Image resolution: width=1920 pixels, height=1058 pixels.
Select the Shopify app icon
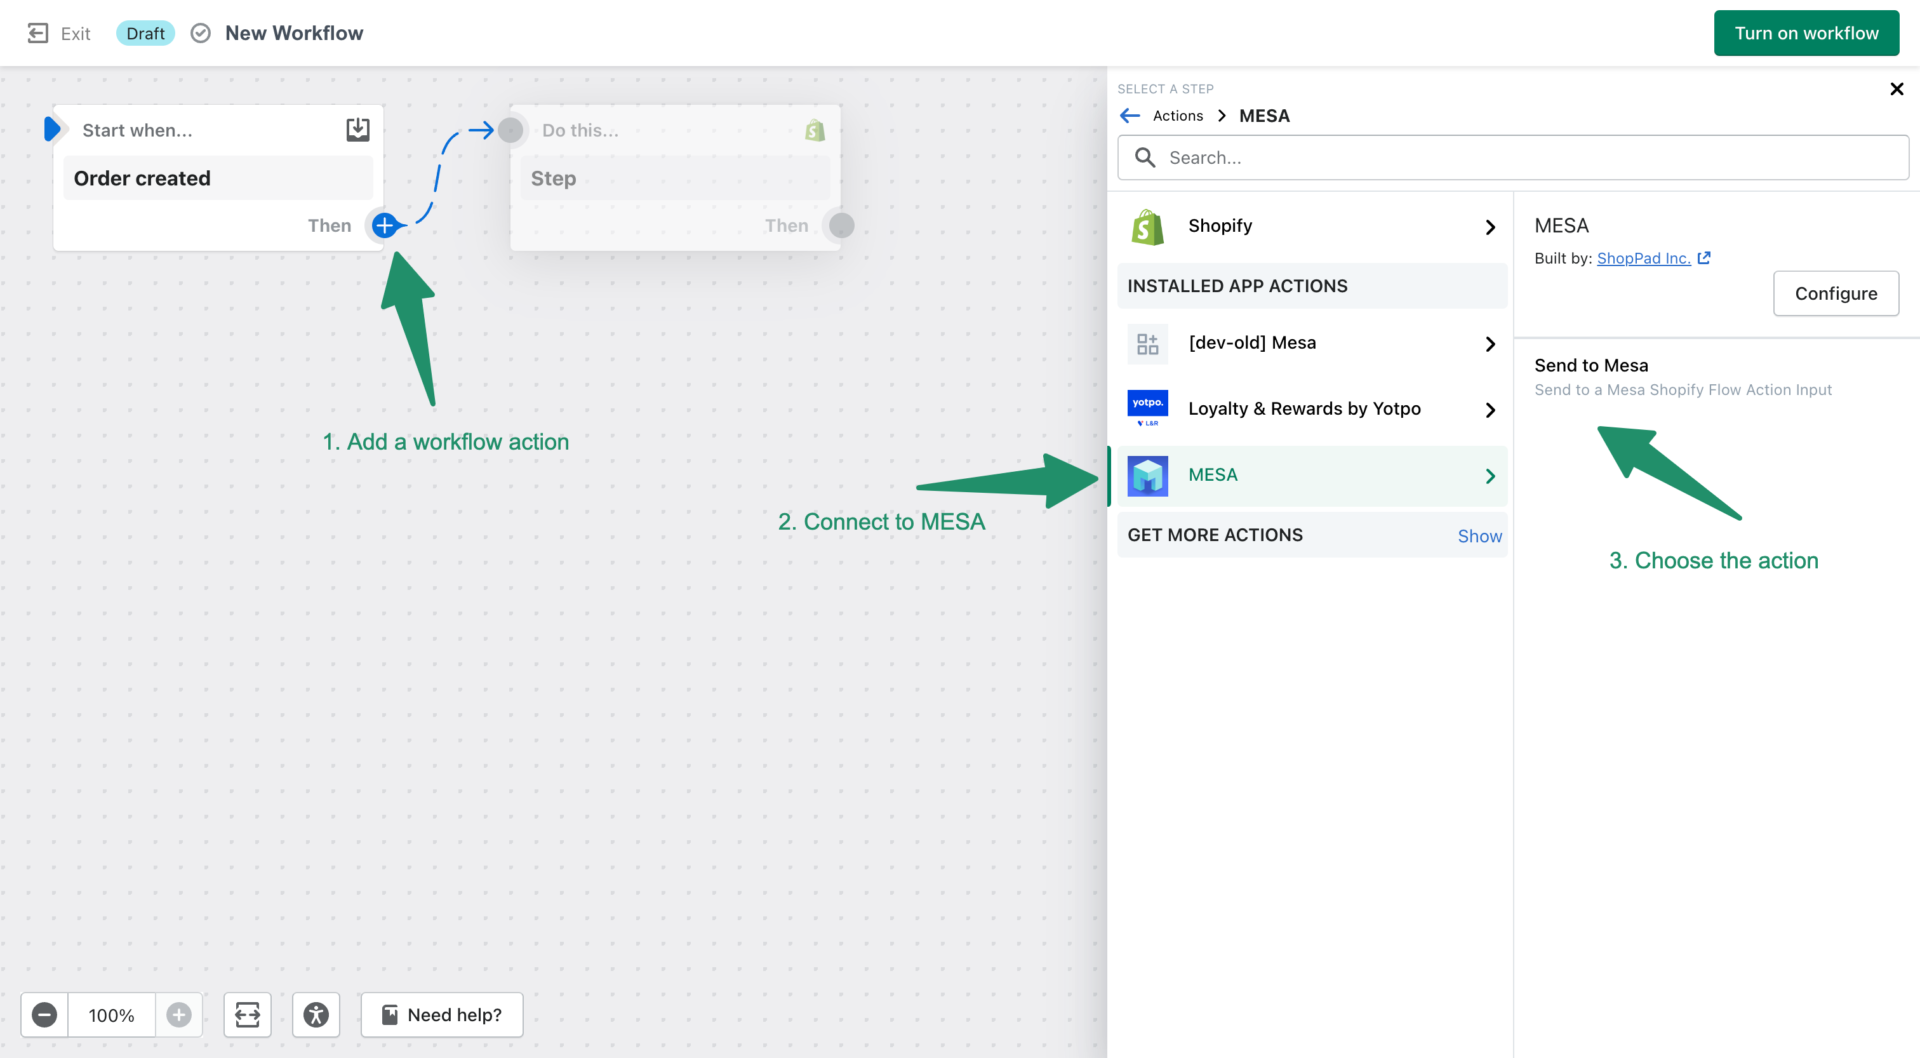click(1147, 226)
